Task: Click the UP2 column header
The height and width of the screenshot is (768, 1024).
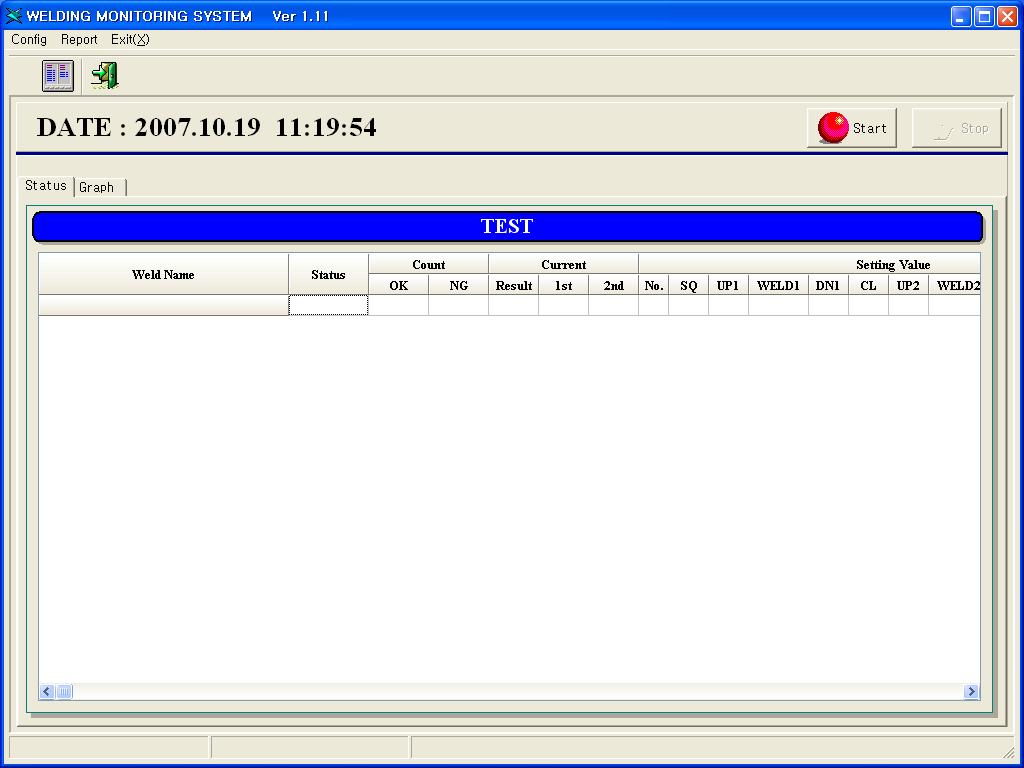Action: click(908, 285)
